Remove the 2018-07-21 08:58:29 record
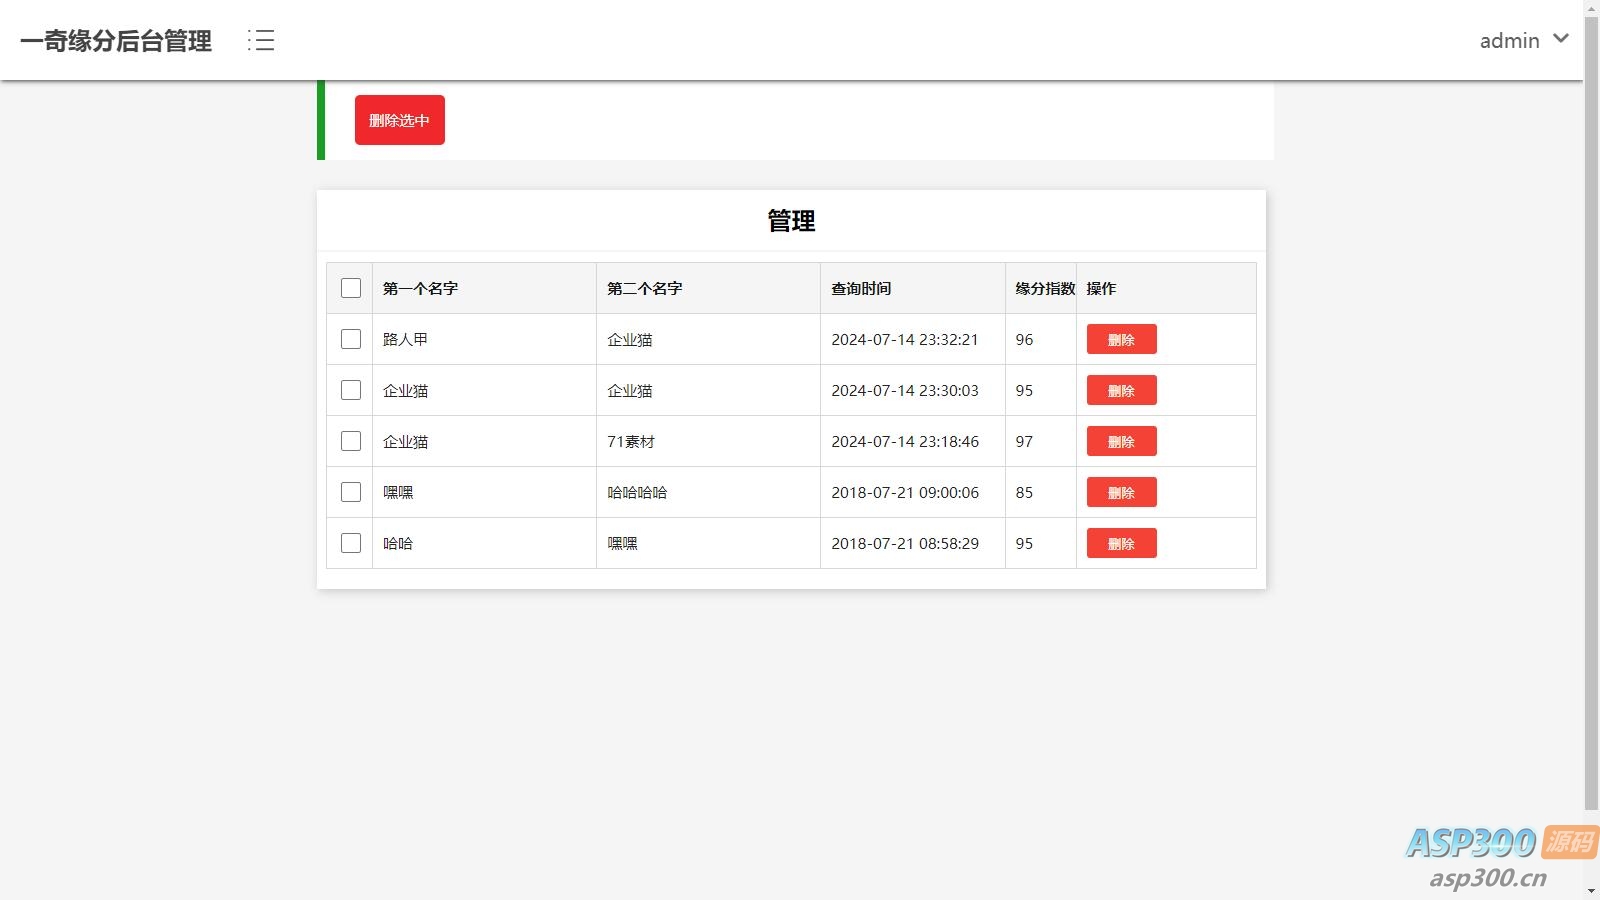This screenshot has width=1600, height=900. coord(1121,543)
